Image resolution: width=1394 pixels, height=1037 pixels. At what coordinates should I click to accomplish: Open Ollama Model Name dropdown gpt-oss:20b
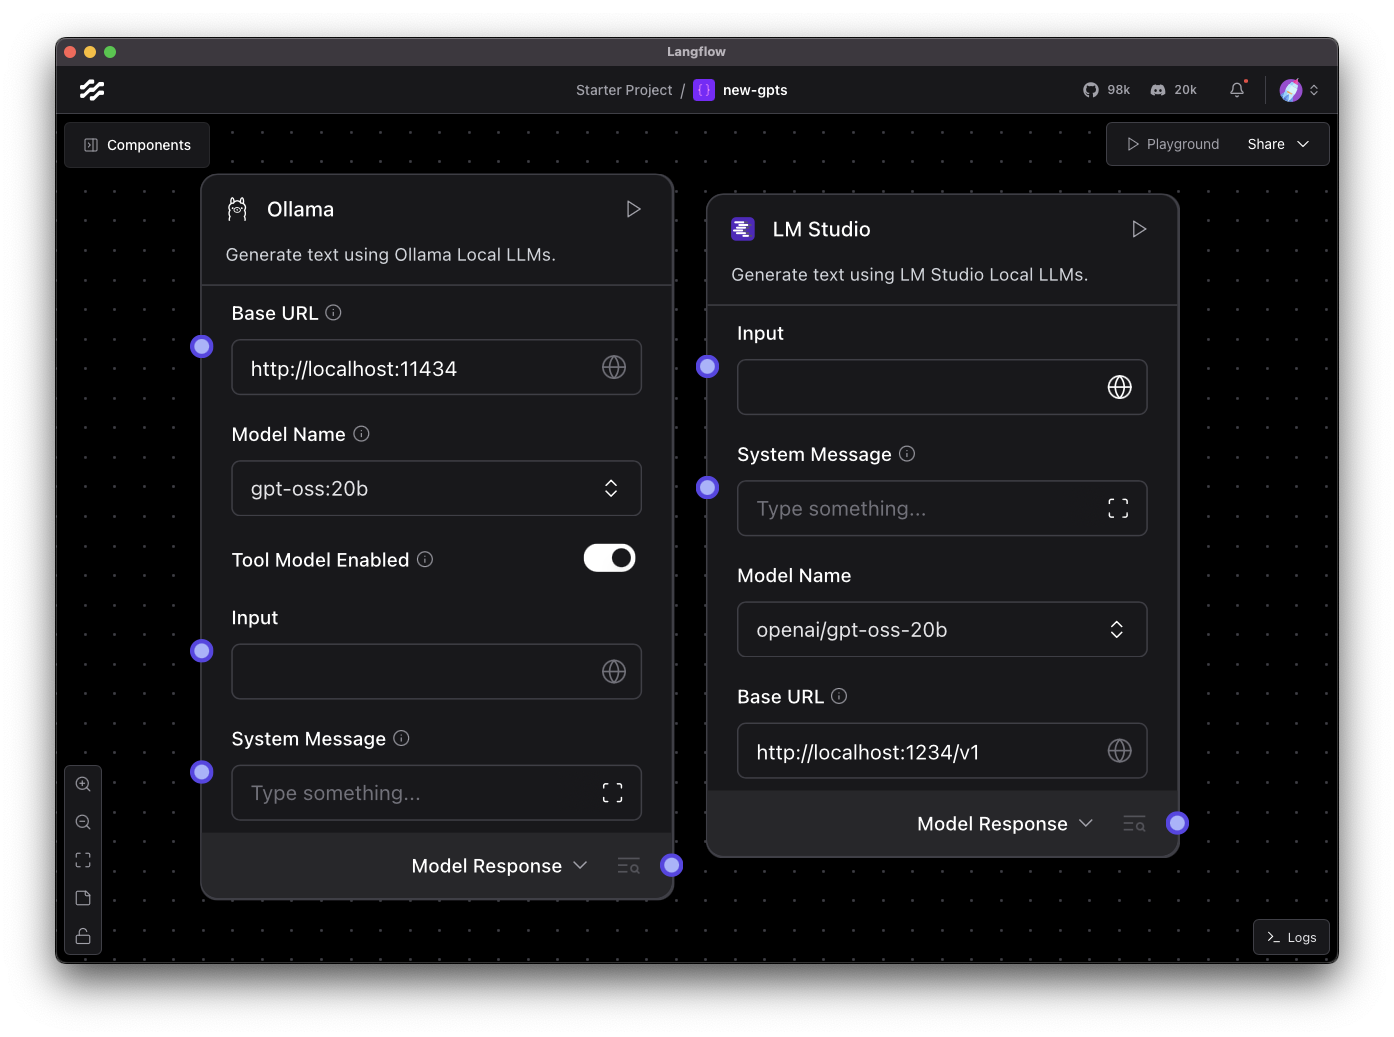[x=436, y=488]
